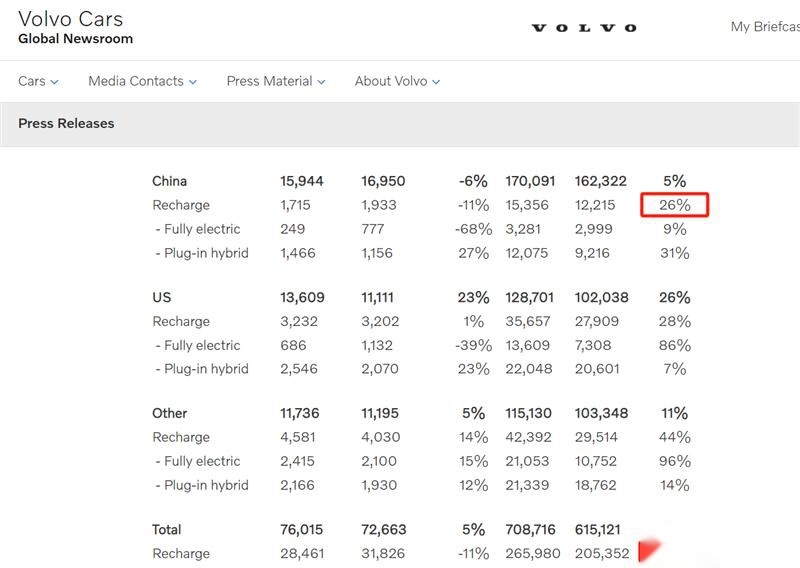Open the About Volvo menu

pos(397,81)
